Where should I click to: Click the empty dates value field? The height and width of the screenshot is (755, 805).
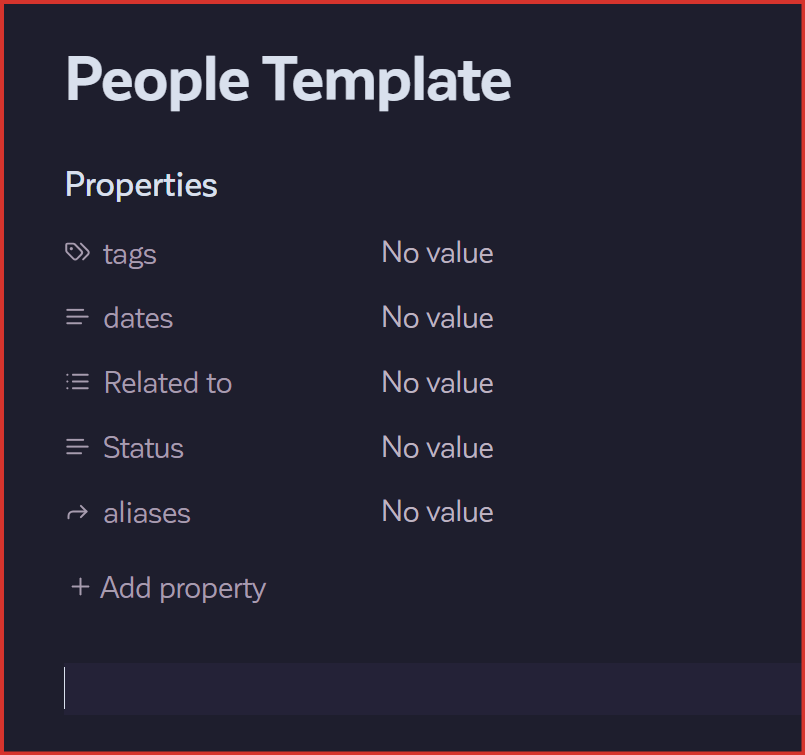click(437, 318)
